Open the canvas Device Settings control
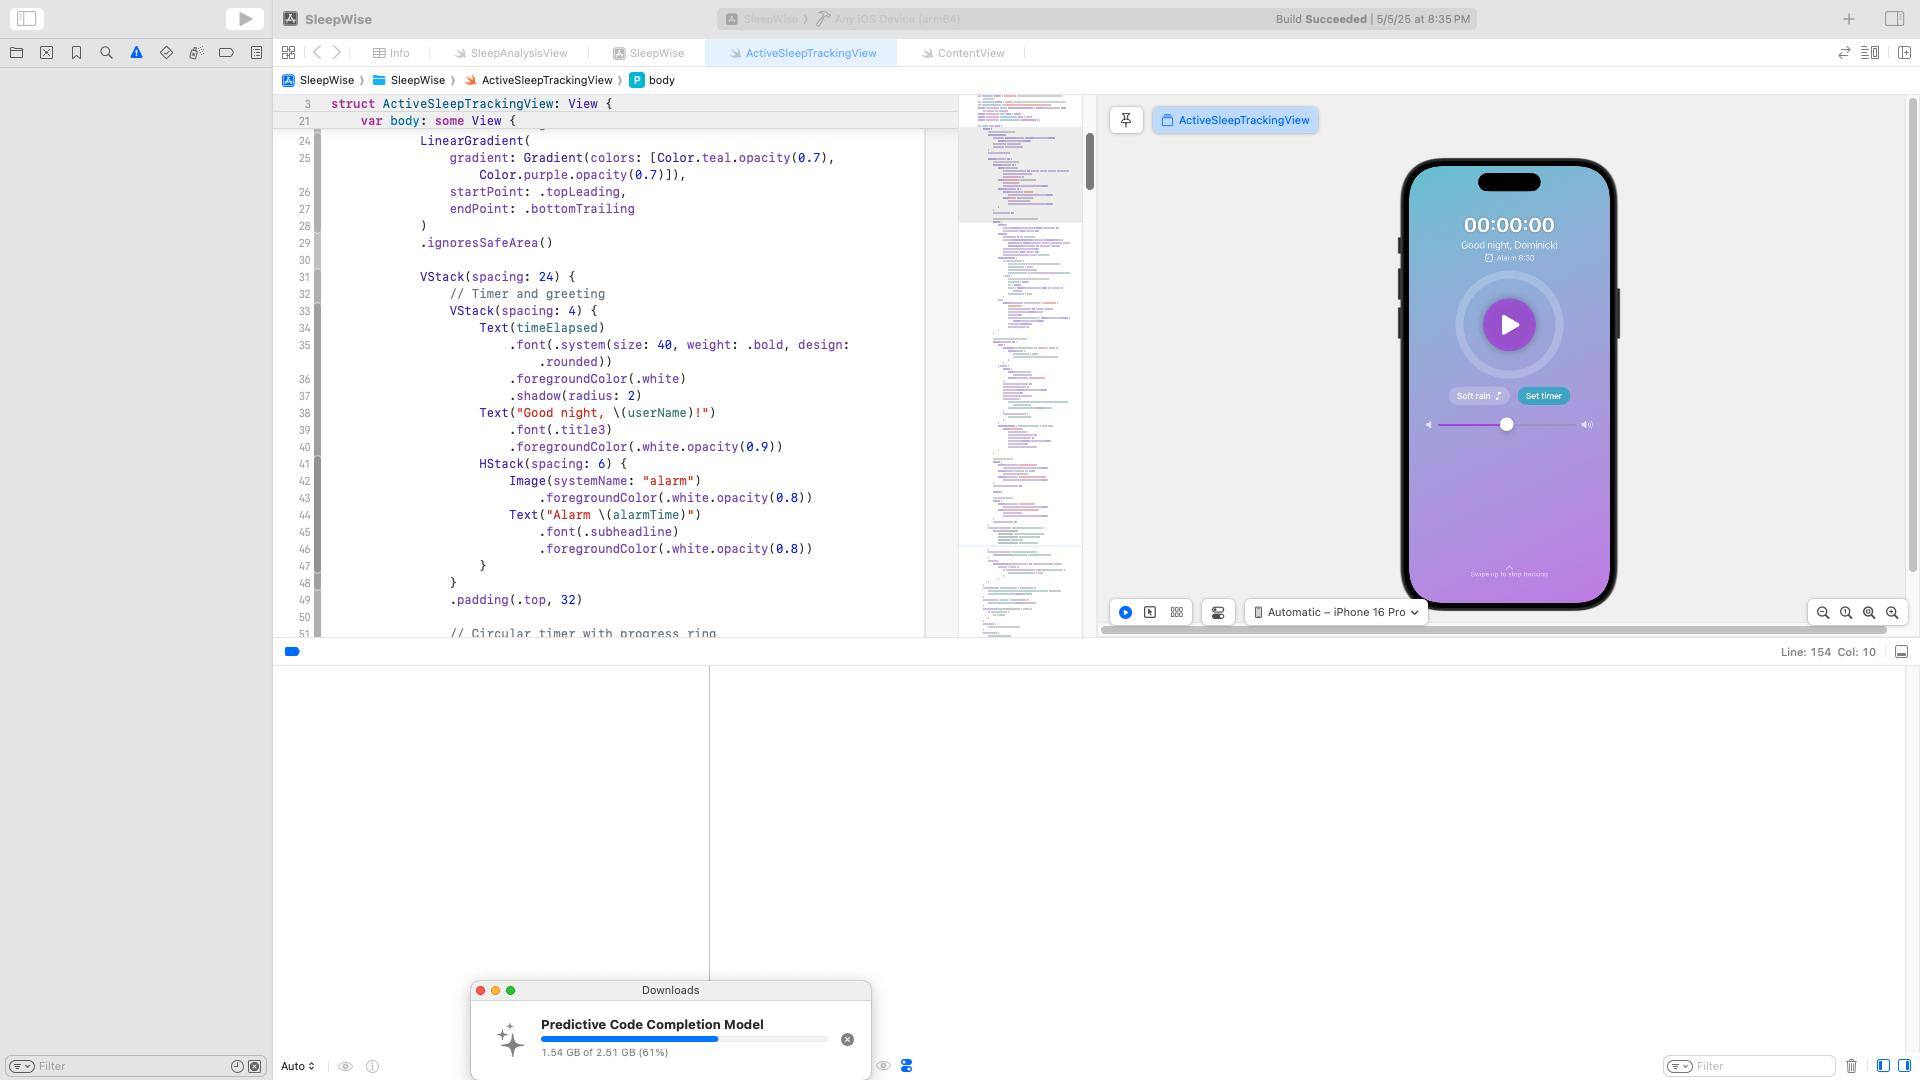Viewport: 1920px width, 1080px height. 1218,613
